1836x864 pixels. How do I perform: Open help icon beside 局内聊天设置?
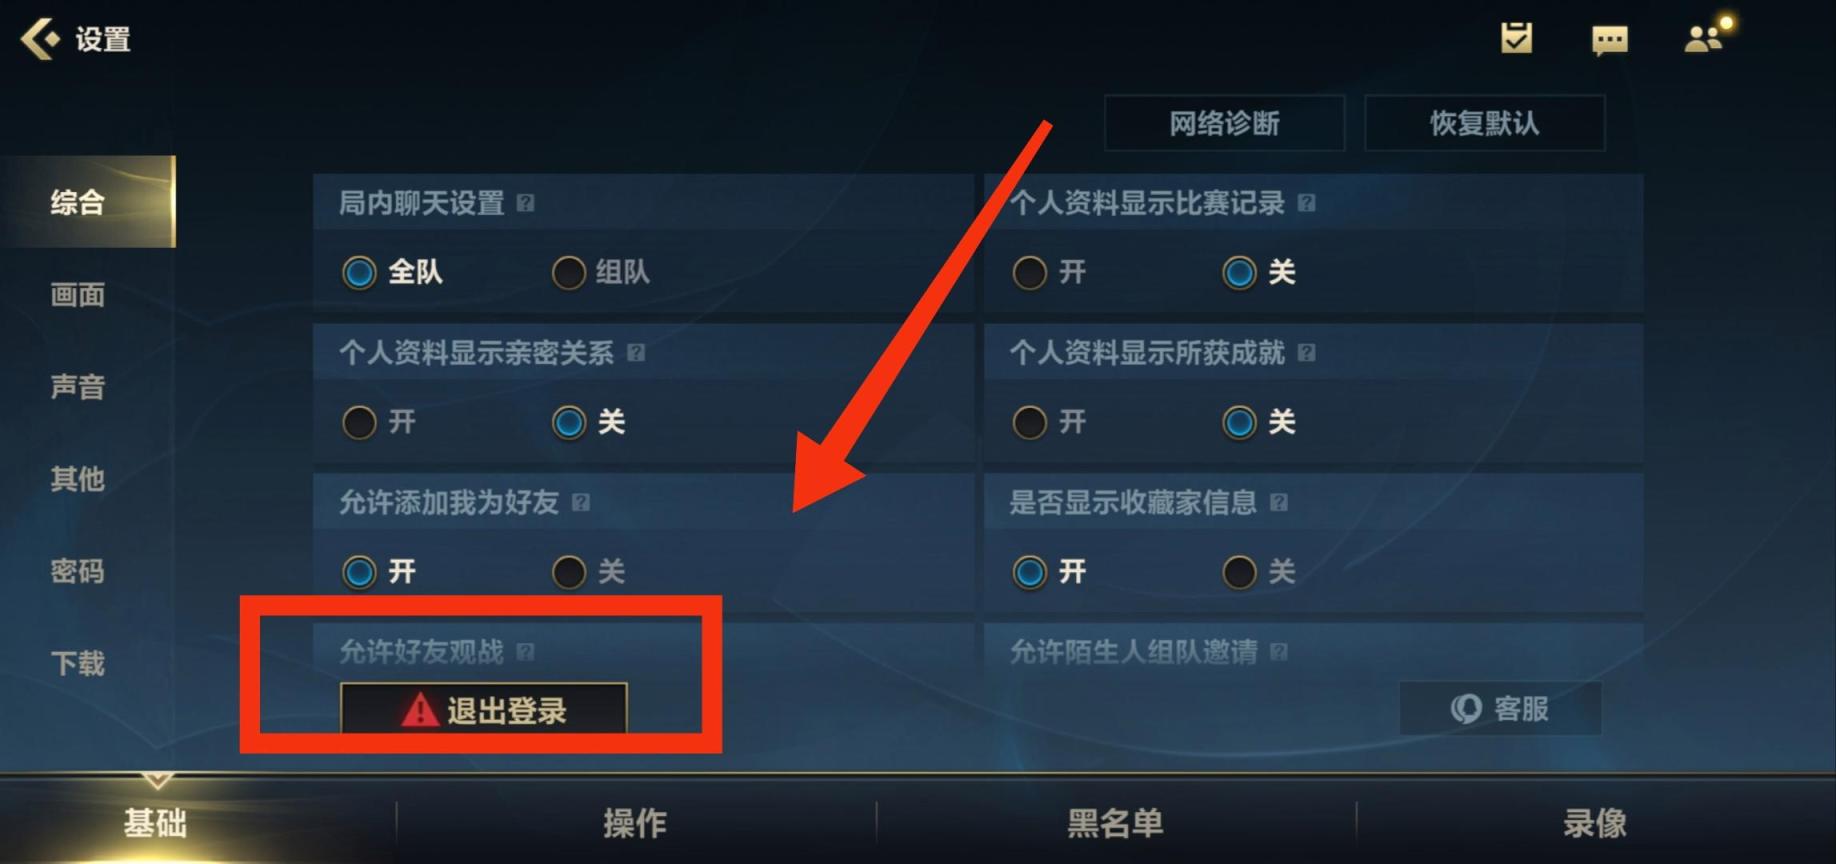point(525,203)
